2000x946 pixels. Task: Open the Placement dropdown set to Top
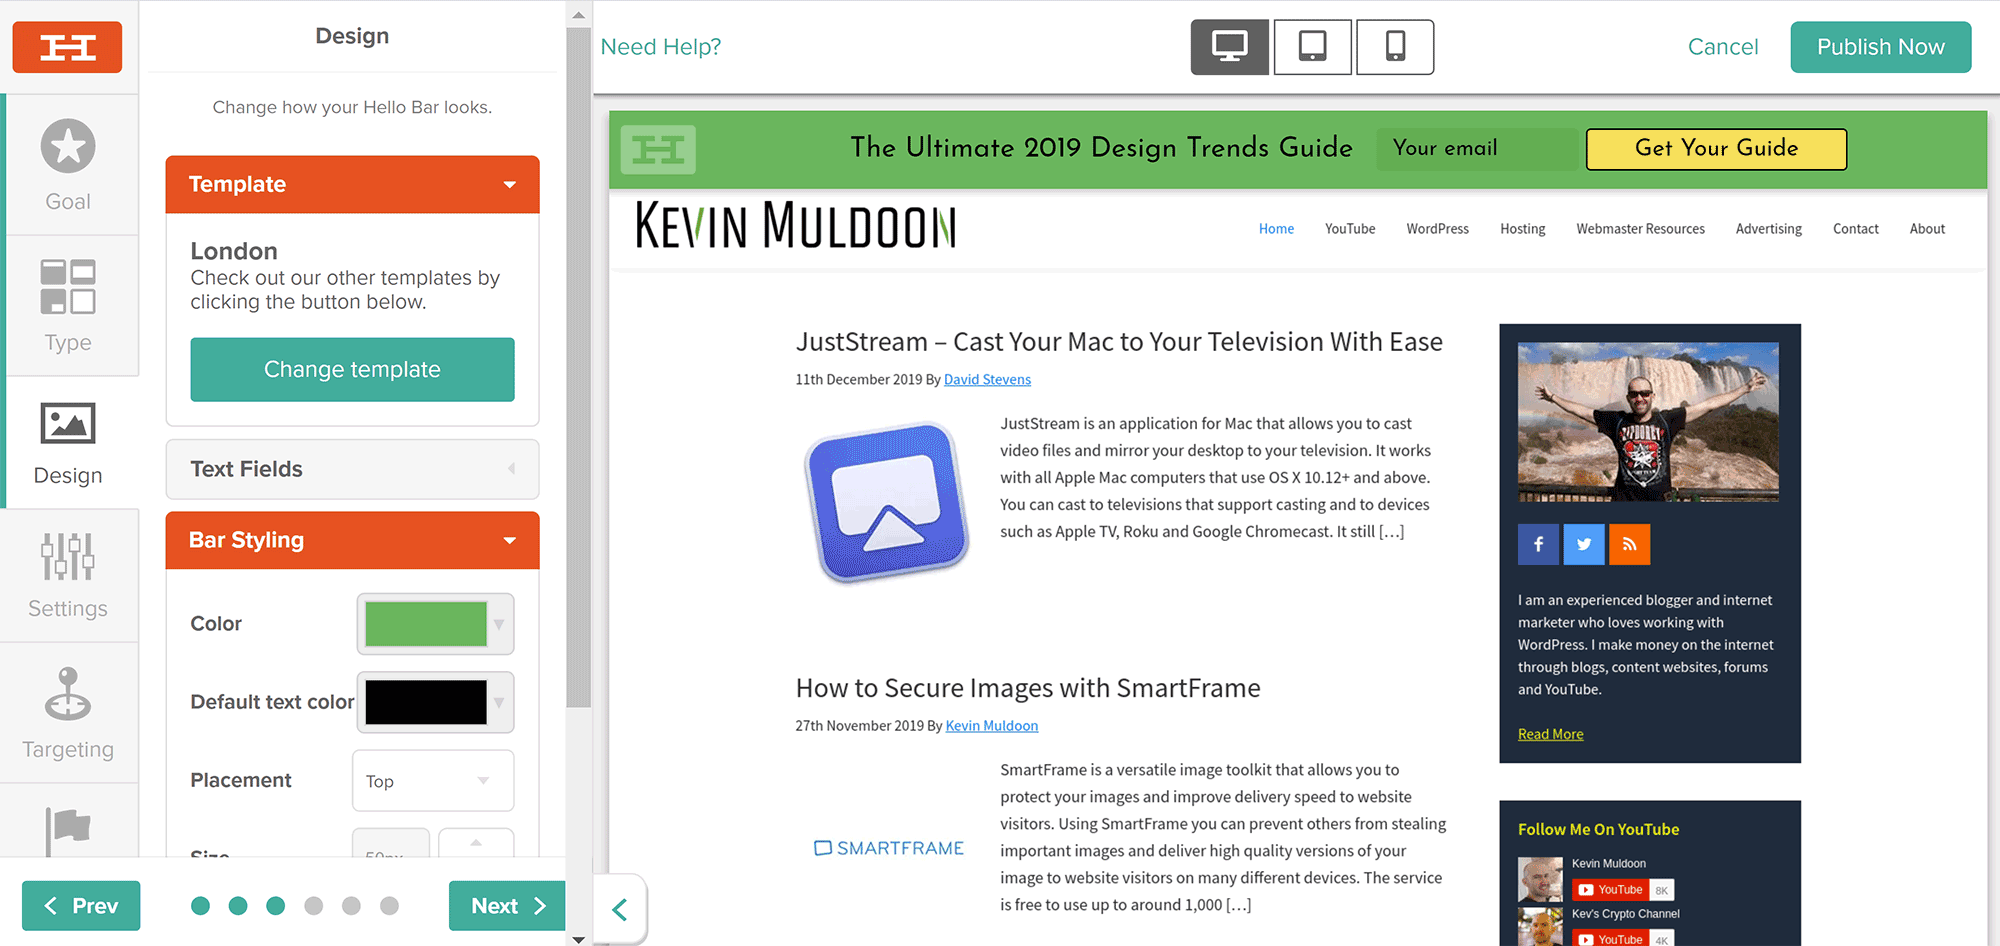(x=433, y=781)
